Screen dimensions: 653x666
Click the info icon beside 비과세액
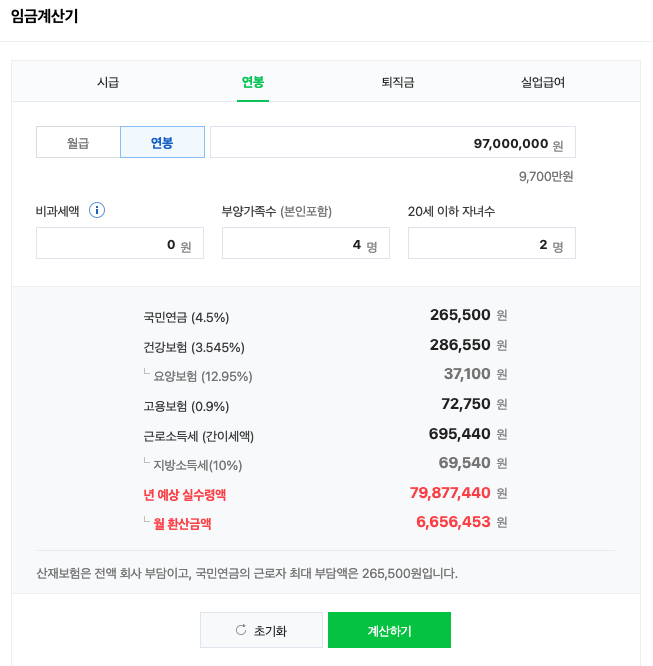97,211
